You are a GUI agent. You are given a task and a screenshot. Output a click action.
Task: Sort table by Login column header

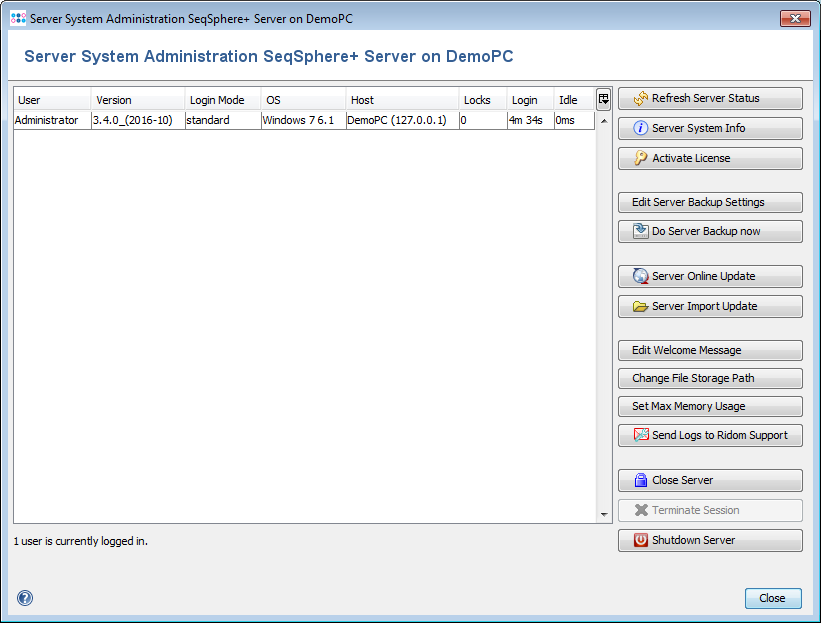click(530, 99)
